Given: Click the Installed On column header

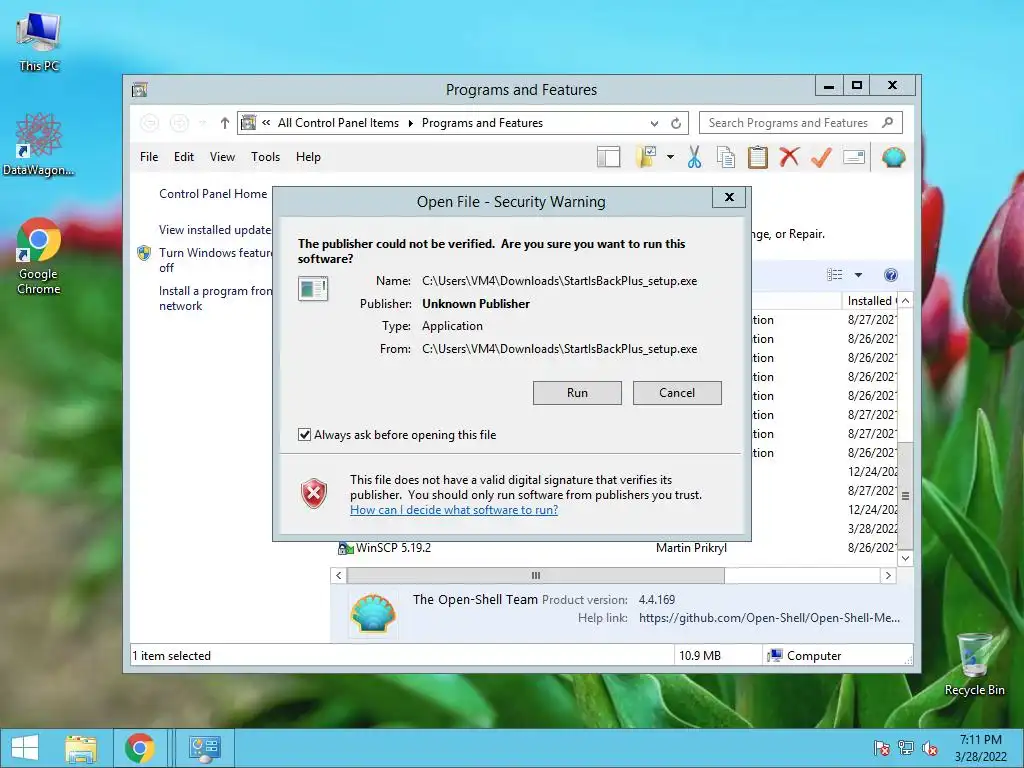Looking at the screenshot, I should (870, 300).
